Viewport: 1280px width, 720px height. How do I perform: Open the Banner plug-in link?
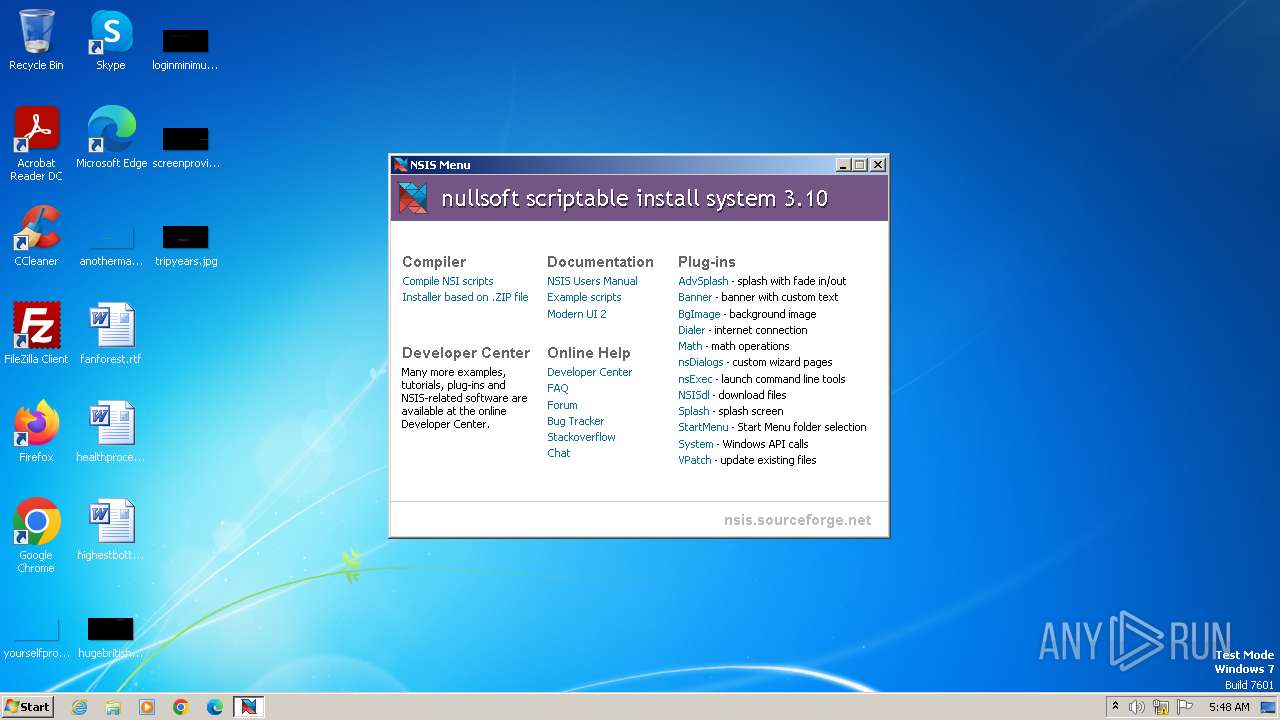click(x=695, y=297)
